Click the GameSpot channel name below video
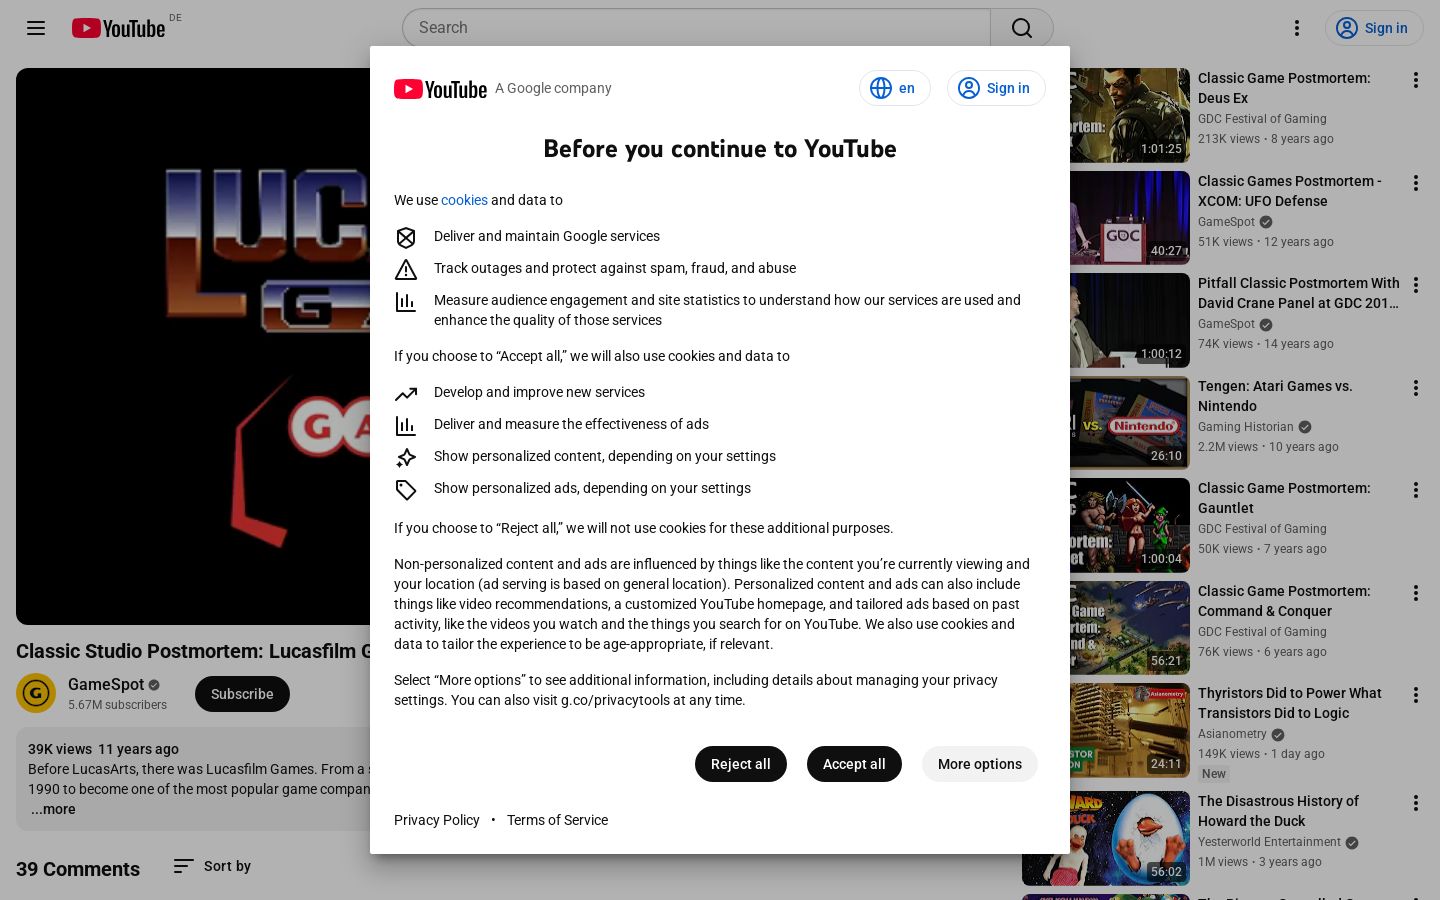Image resolution: width=1440 pixels, height=900 pixels. tap(106, 684)
